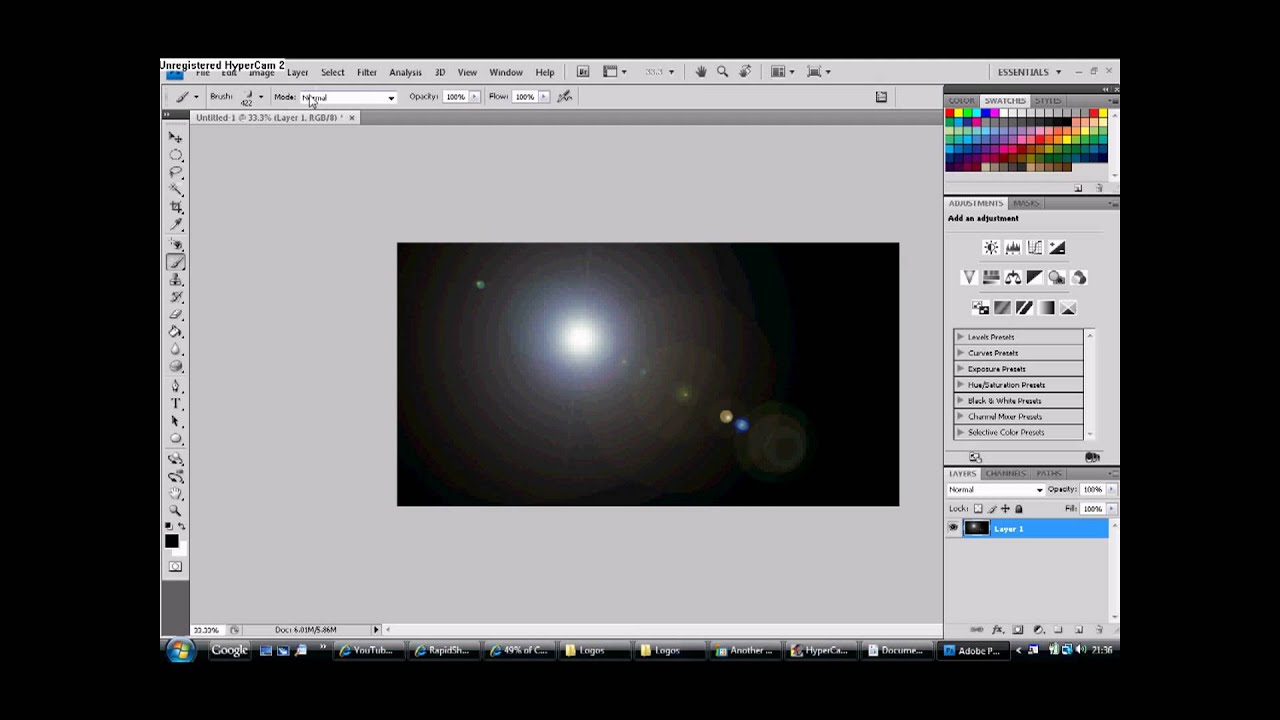The image size is (1280, 720).
Task: Select the Paint Bucket tool
Action: click(176, 332)
